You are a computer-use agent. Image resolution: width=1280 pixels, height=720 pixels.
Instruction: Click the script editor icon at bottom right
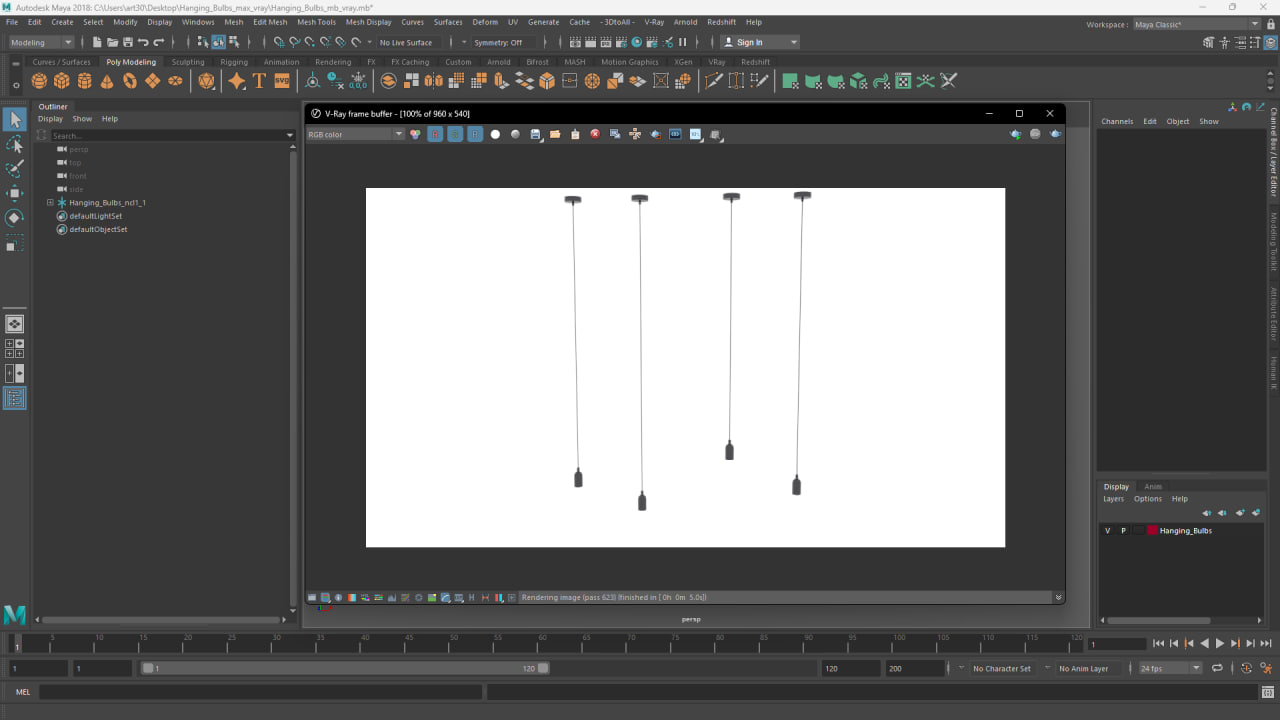1267,692
